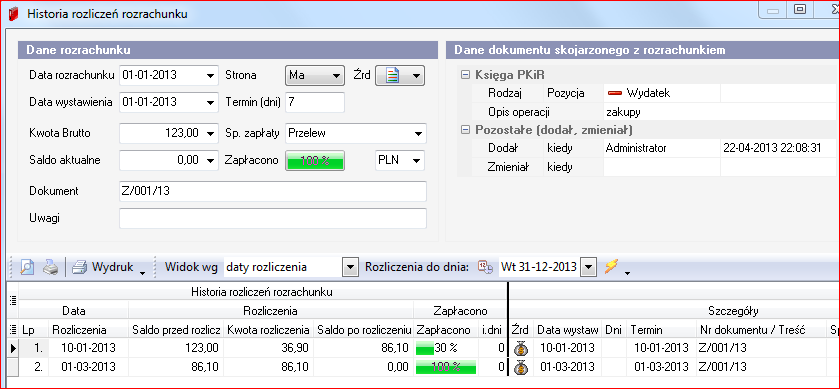Viewport: 840px width, 389px height.
Task: Click the Wydatek value in the Rodzaj row
Action: tap(648, 93)
